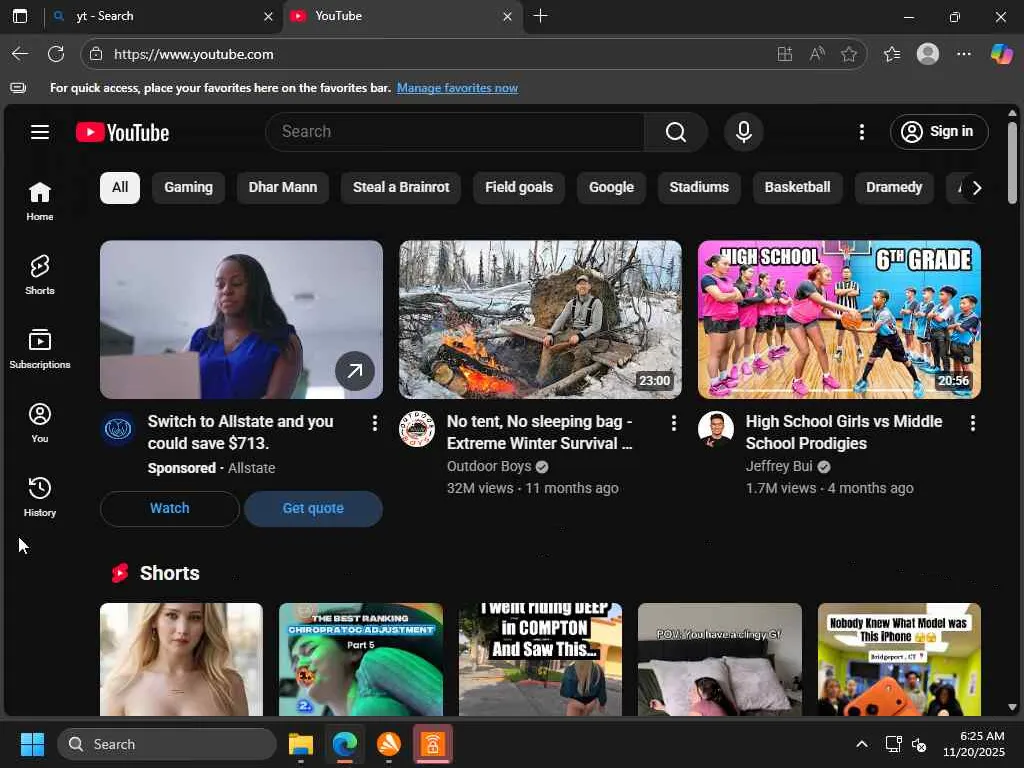Click the Jeffrey Bui channel avatar

[716, 429]
